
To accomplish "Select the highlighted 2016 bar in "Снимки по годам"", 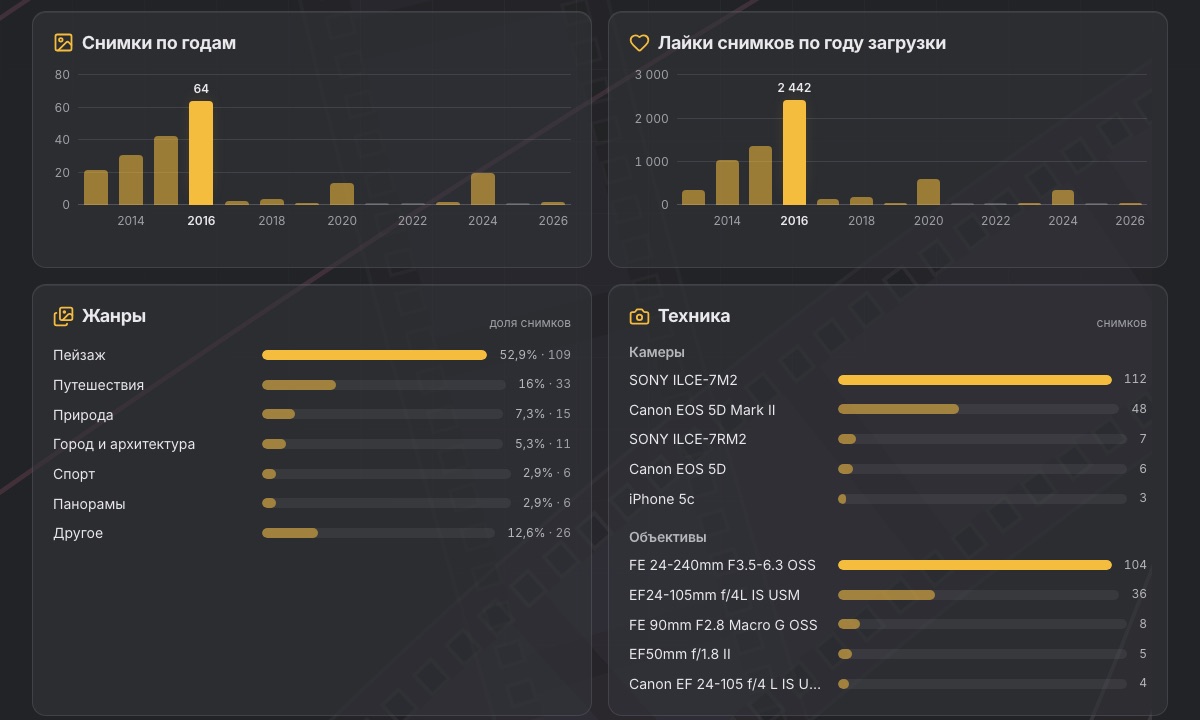I will coord(201,153).
